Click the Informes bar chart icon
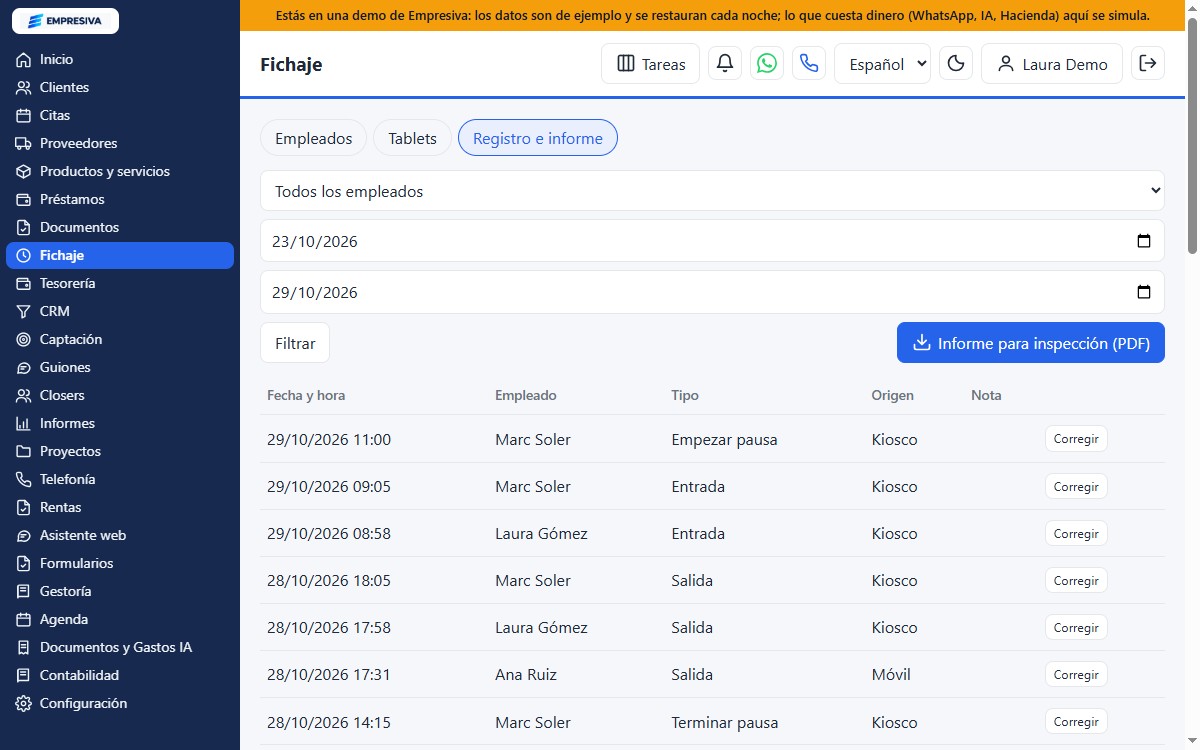This screenshot has width=1200, height=750. tap(24, 424)
